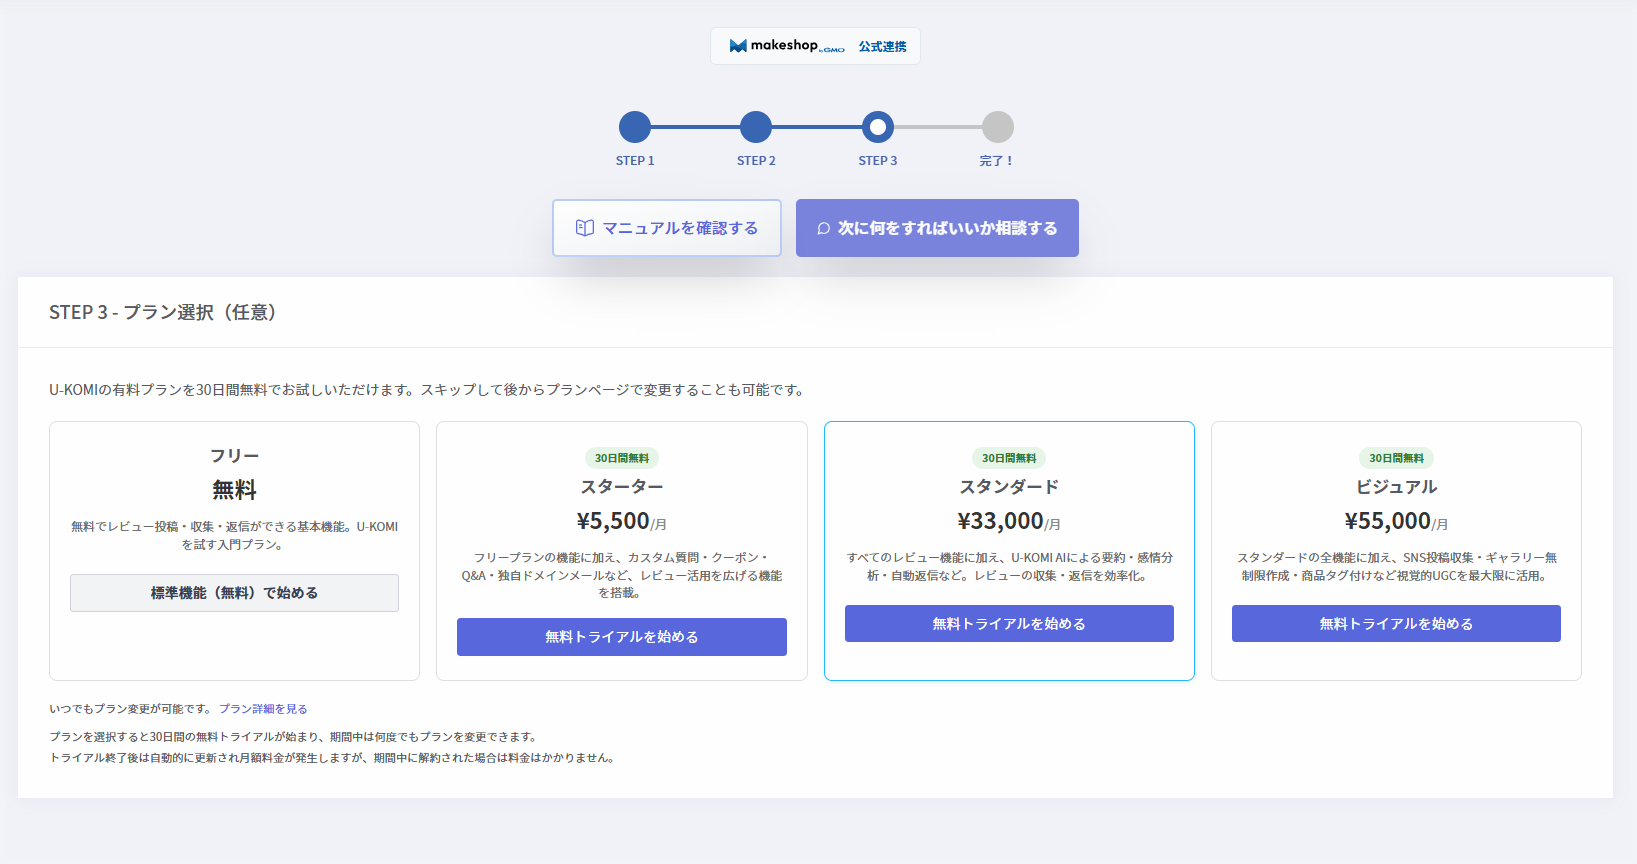Viewport: 1637px width, 864px height.
Task: Open the プラン詳細を見る link
Action: point(263,709)
